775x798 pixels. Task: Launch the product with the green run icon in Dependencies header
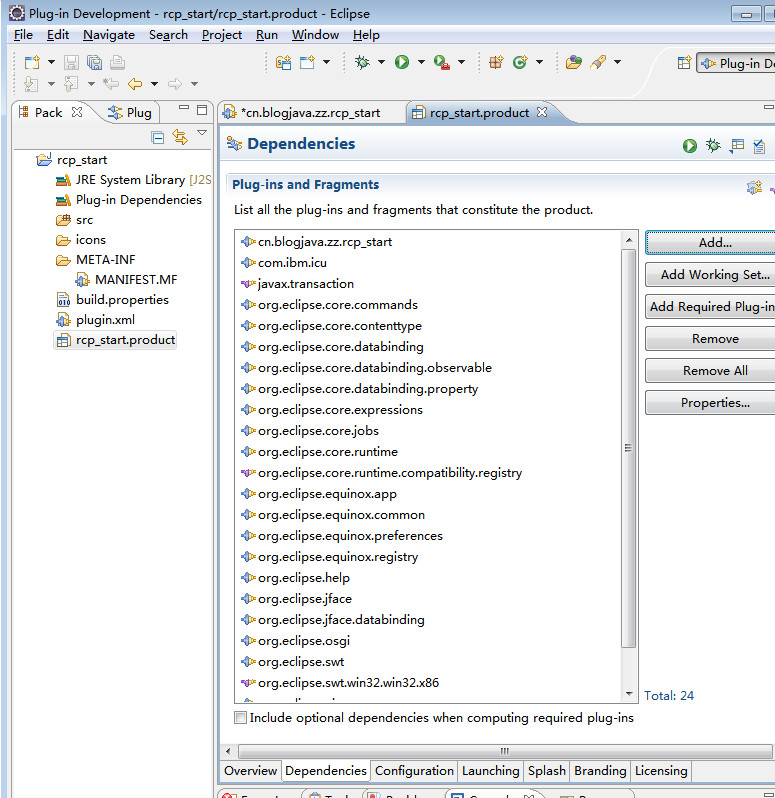(690, 146)
